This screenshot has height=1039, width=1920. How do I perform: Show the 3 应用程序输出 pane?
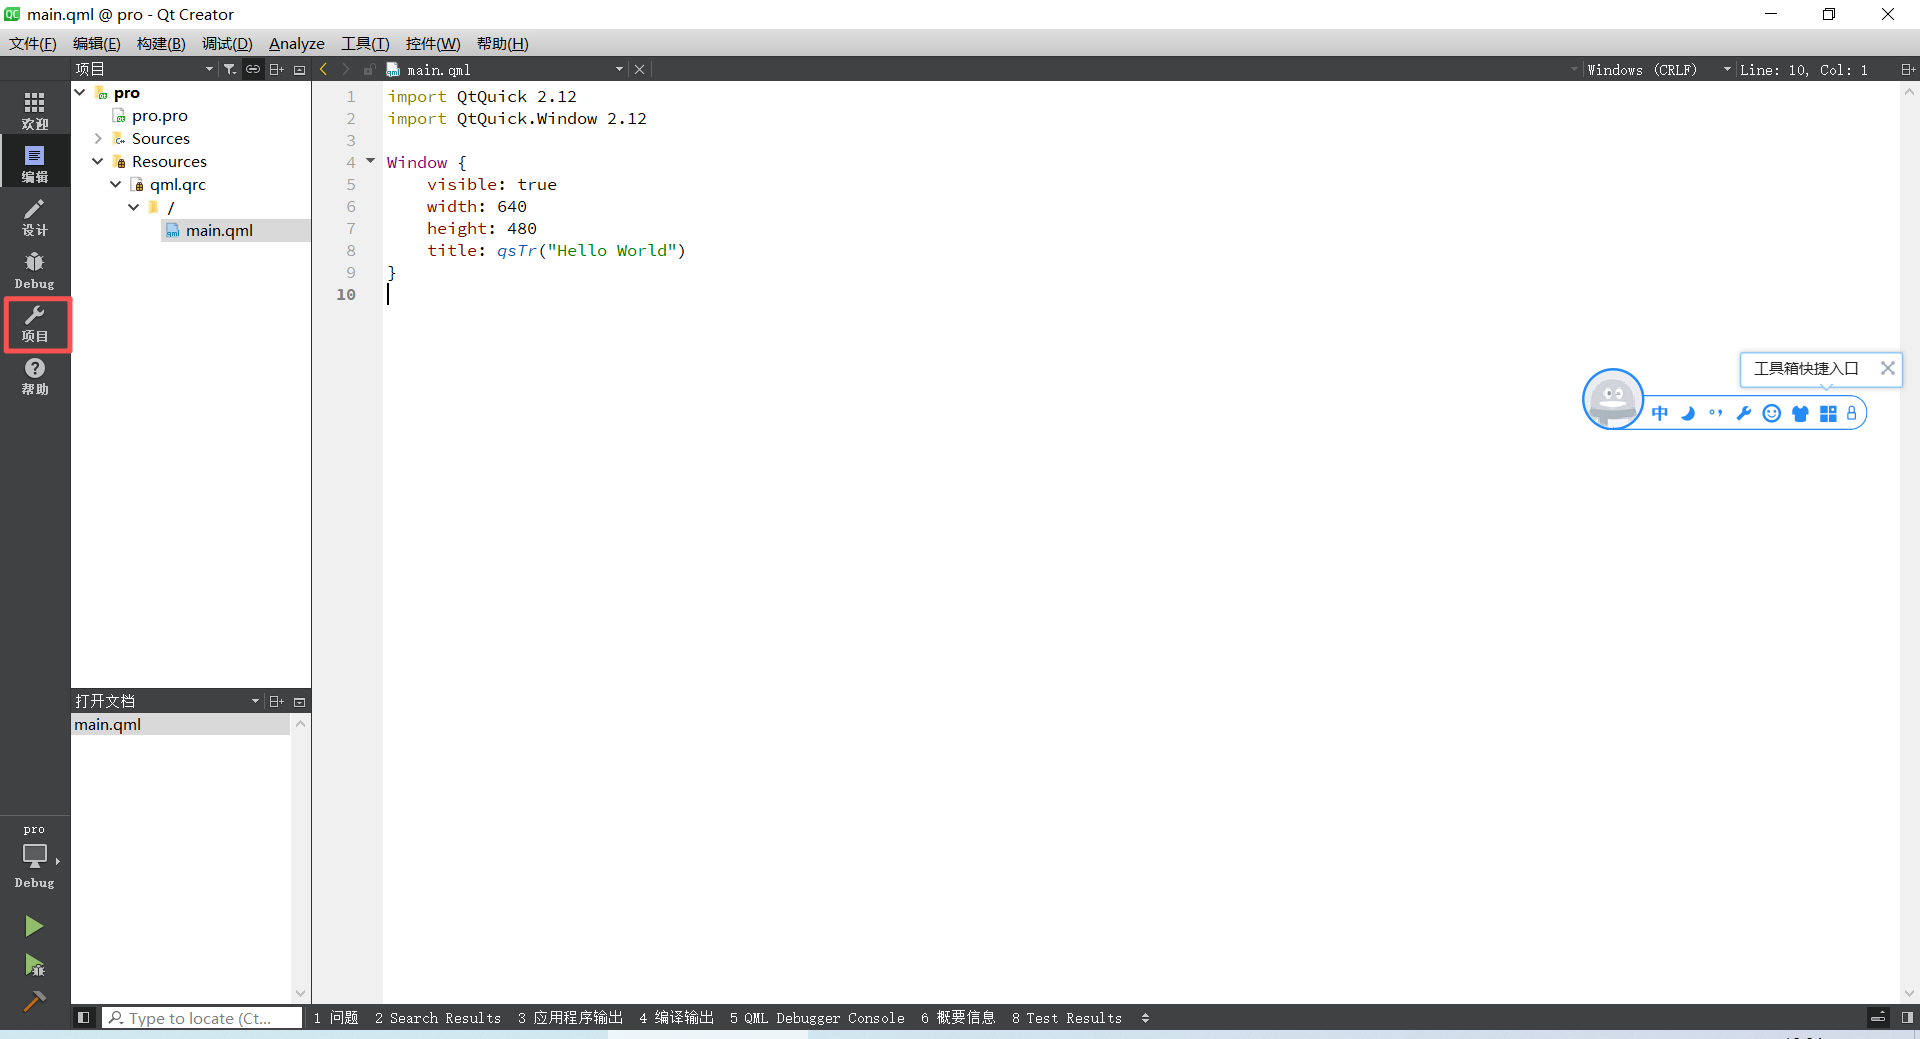(570, 1018)
